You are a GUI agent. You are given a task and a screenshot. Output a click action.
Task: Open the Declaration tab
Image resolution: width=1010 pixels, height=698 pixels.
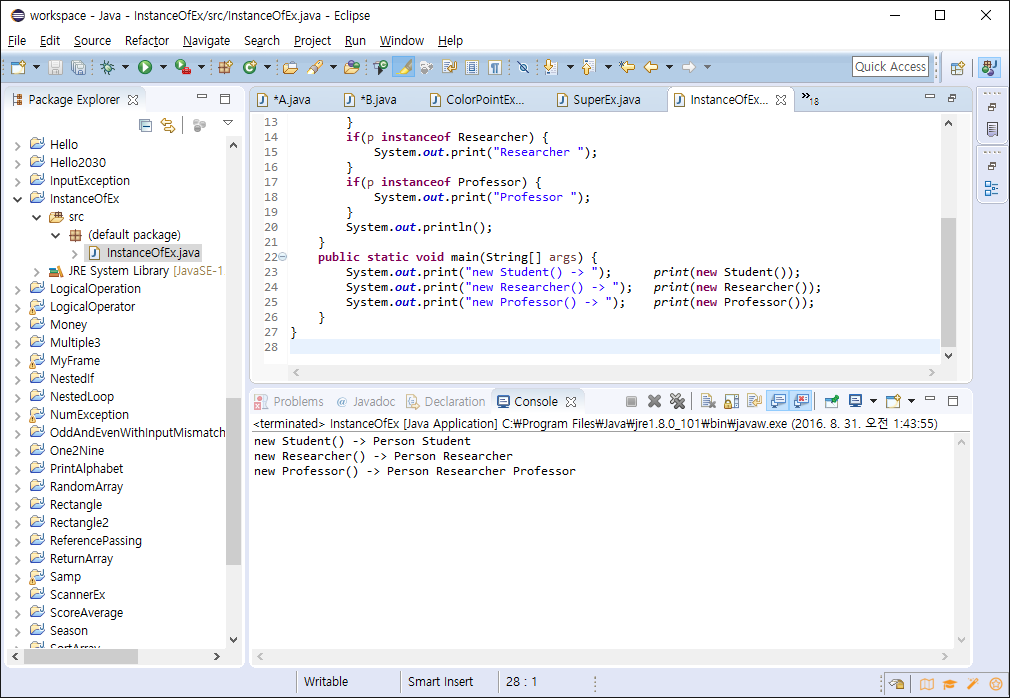pos(446,402)
